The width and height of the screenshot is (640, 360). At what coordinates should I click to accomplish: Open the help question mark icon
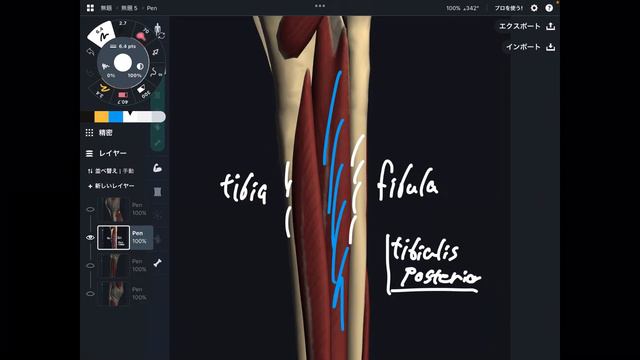tap(549, 8)
